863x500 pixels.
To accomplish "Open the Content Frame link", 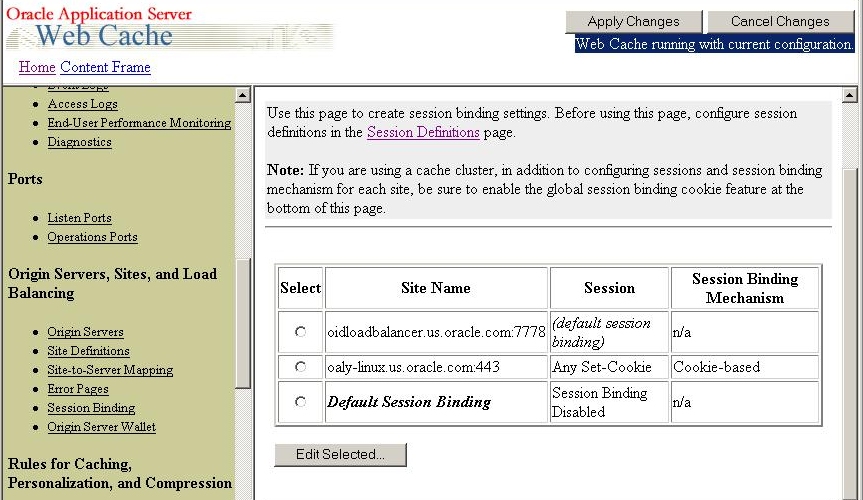I will (105, 67).
